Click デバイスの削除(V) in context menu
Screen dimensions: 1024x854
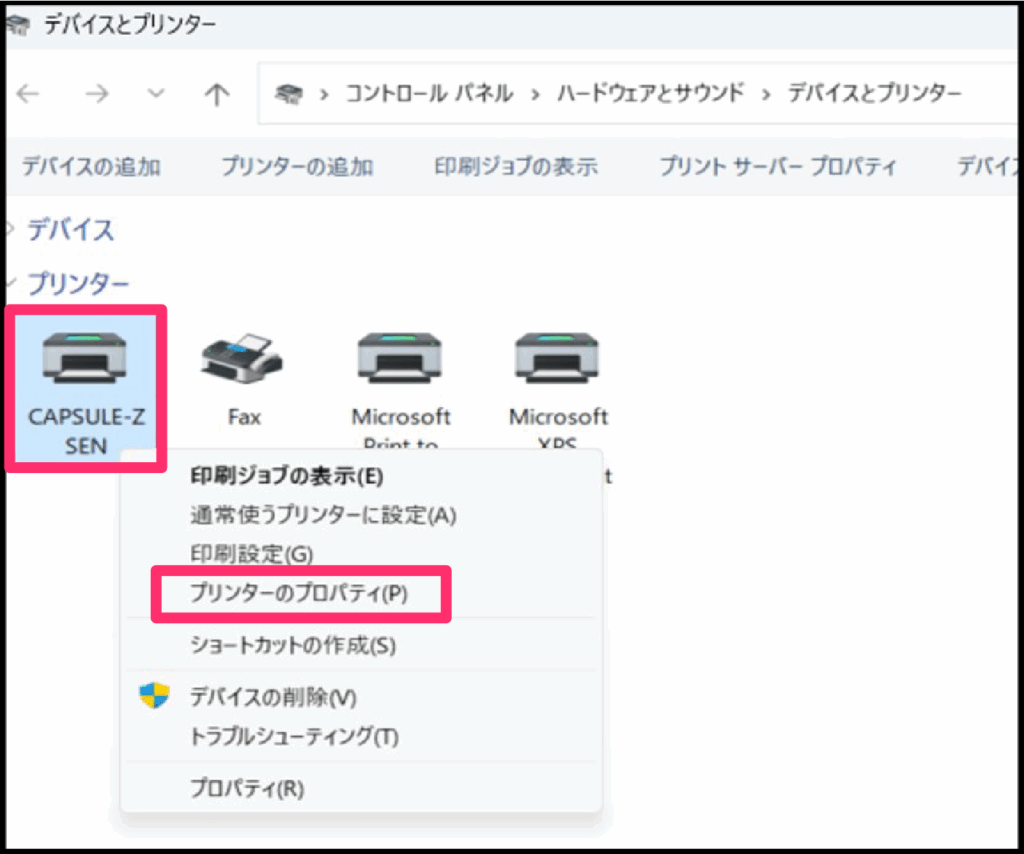(x=273, y=697)
